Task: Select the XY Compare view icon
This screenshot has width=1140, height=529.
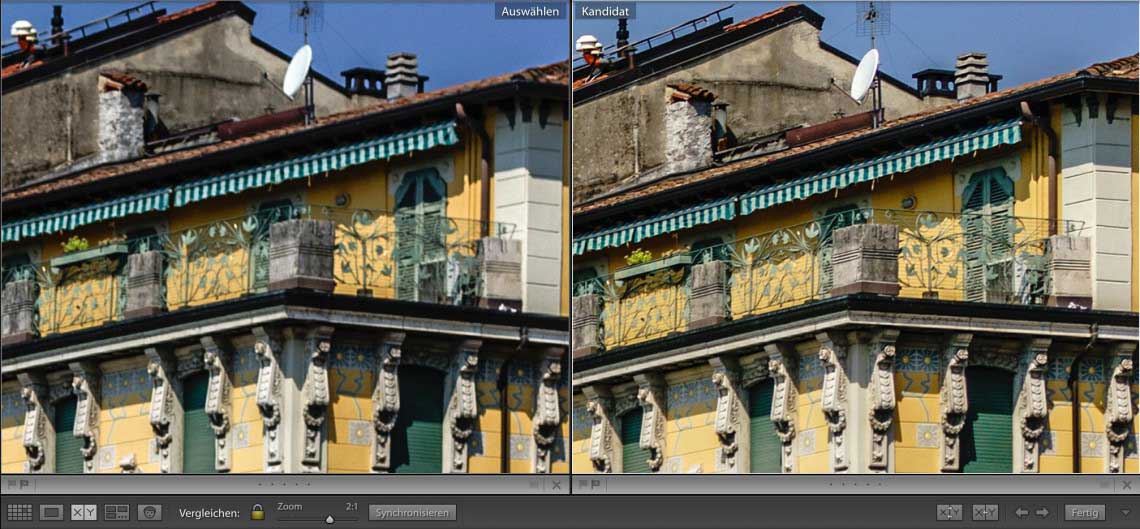Action: [x=84, y=512]
